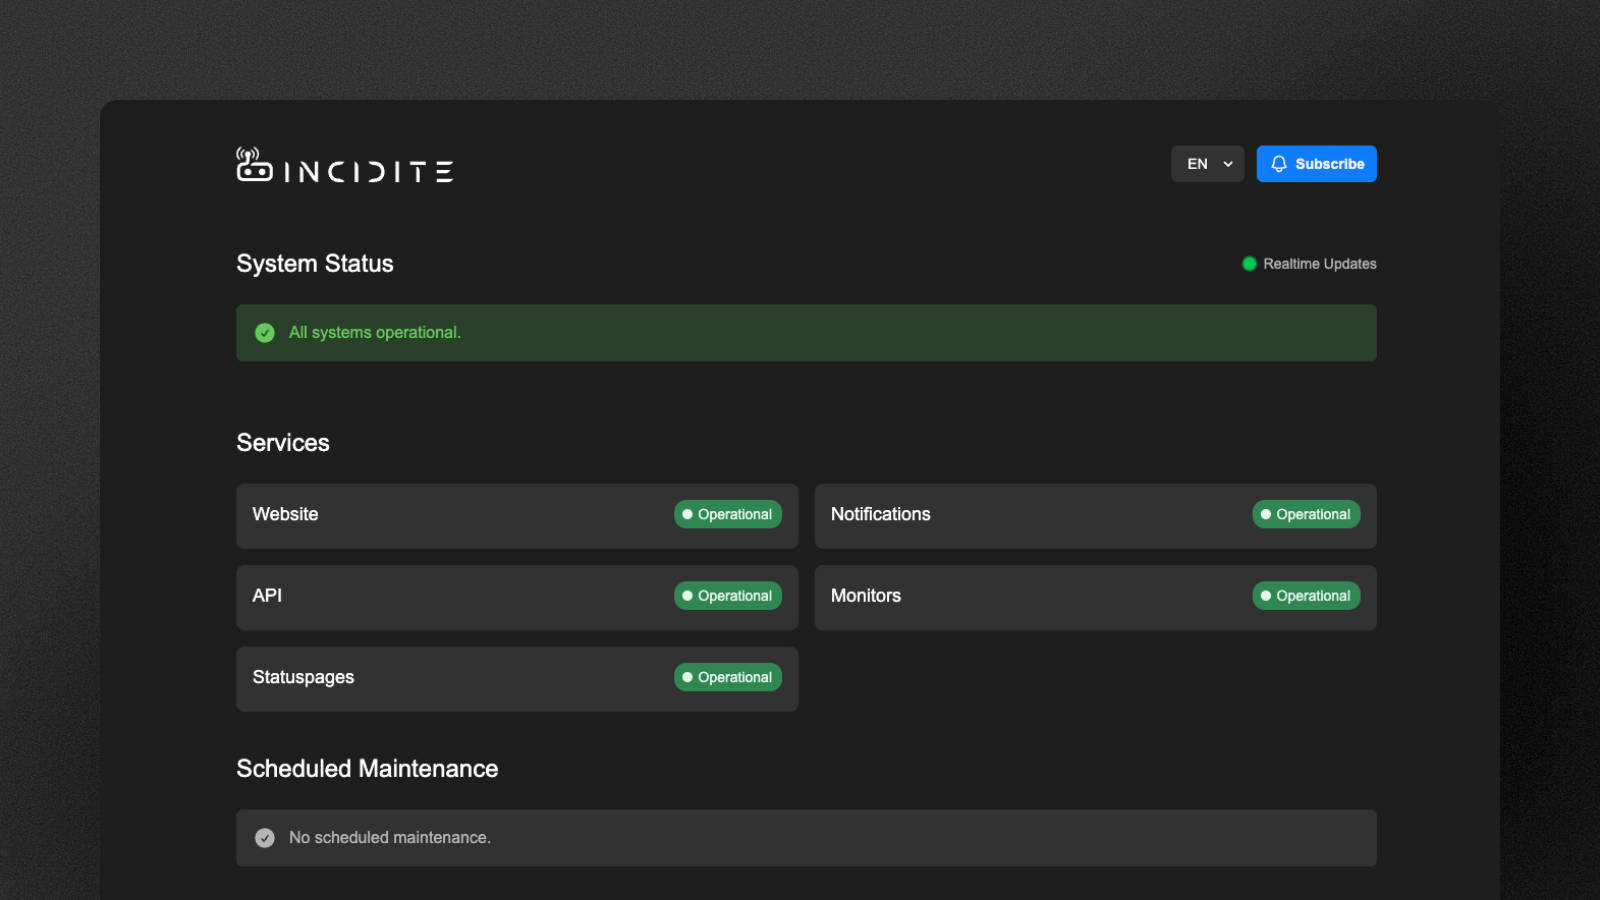Image resolution: width=1600 pixels, height=900 pixels.
Task: Select the API service card
Action: click(x=450, y=597)
